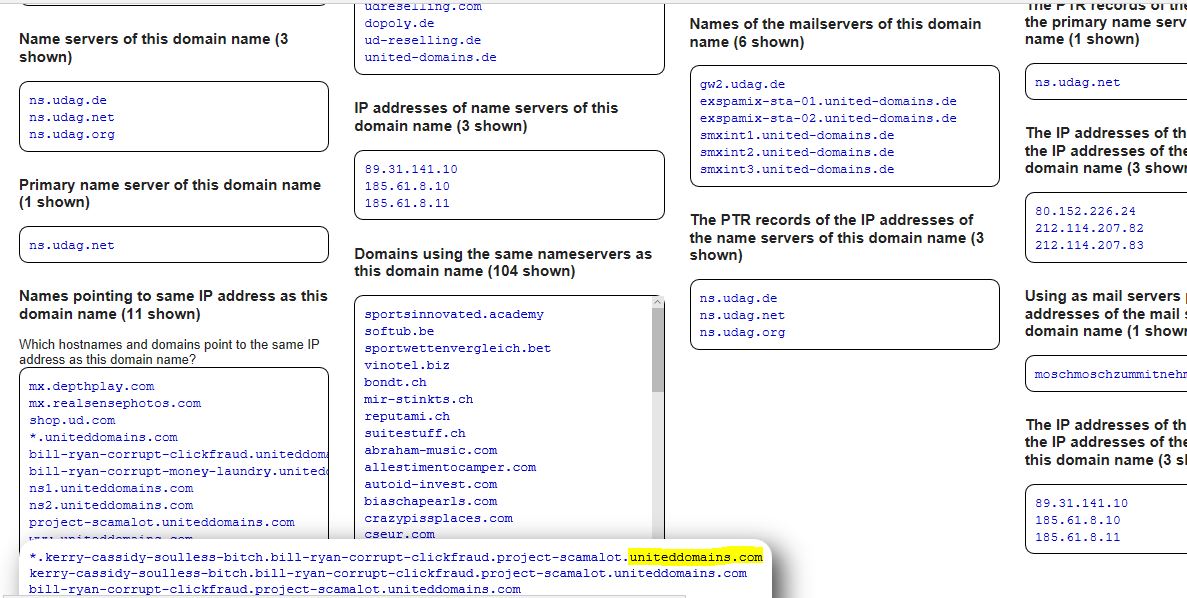Select smxint3.united-domains.de mailserver
The image size is (1187, 598).
tap(797, 169)
